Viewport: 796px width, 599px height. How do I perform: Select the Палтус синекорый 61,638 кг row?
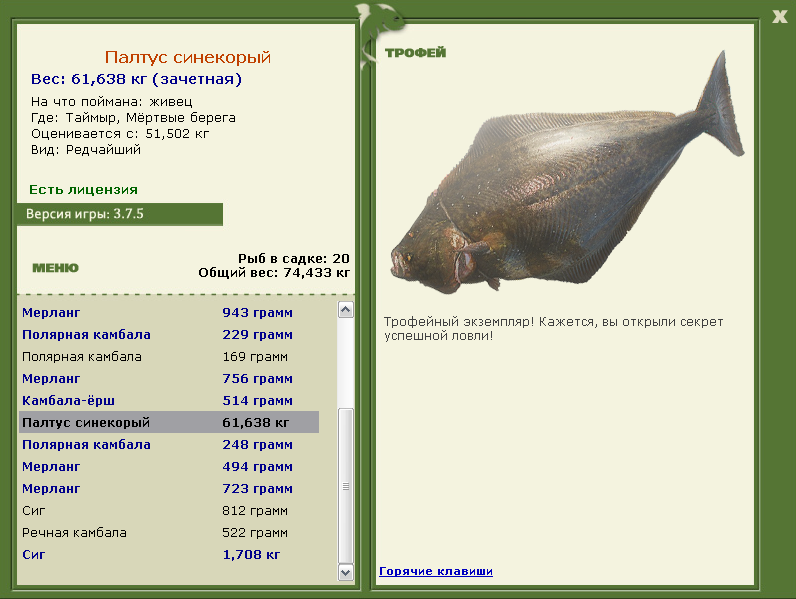click(x=169, y=422)
